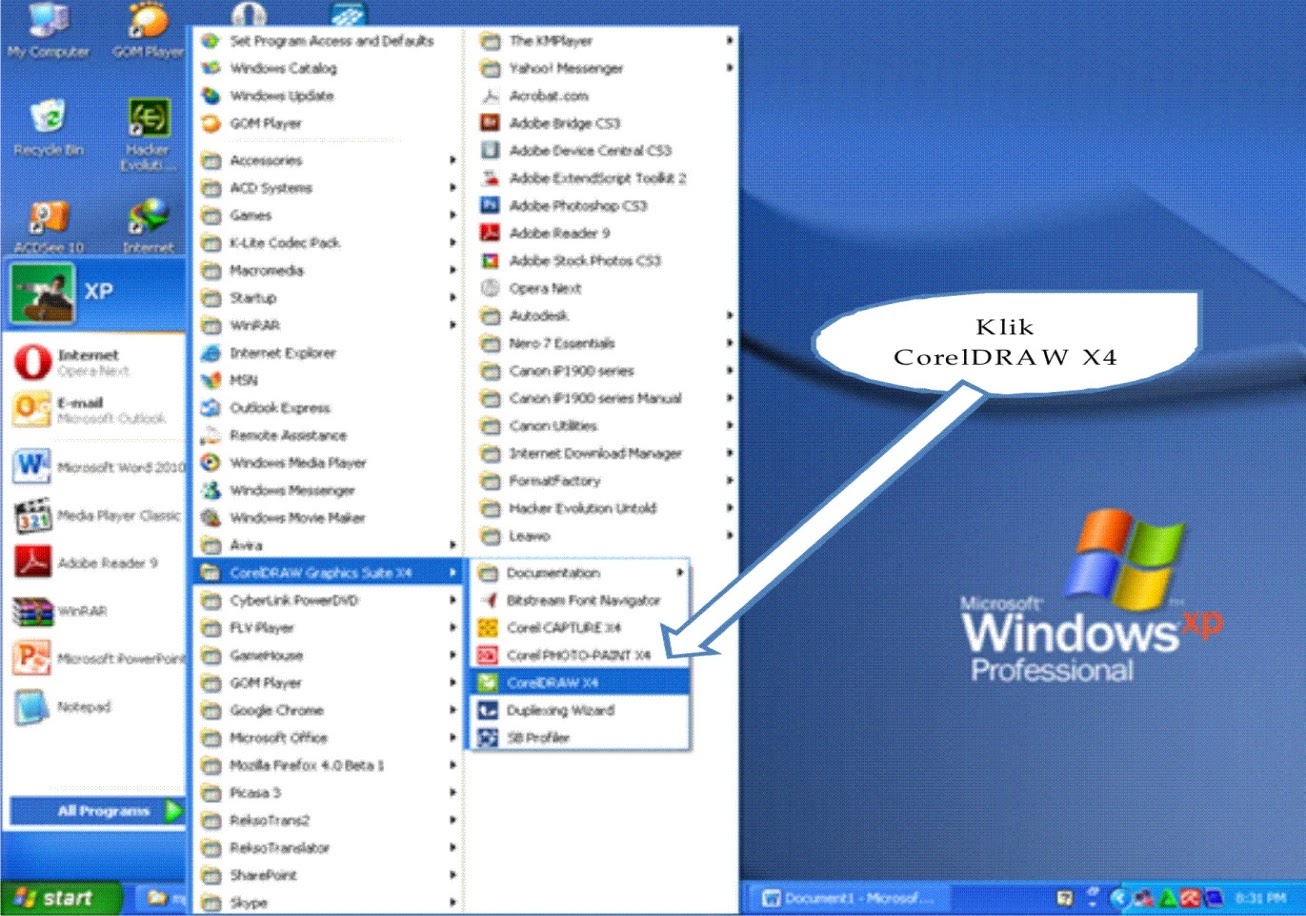Expand the Documentation submenu arrow

coord(680,573)
